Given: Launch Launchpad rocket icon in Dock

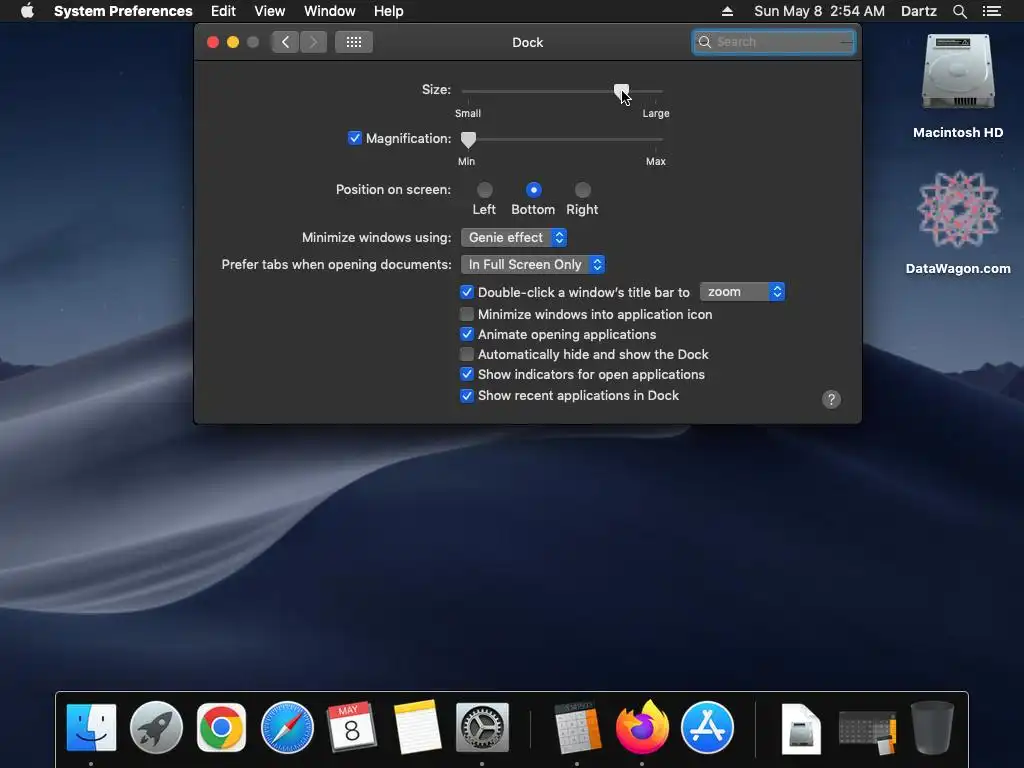Looking at the screenshot, I should pyautogui.click(x=156, y=727).
